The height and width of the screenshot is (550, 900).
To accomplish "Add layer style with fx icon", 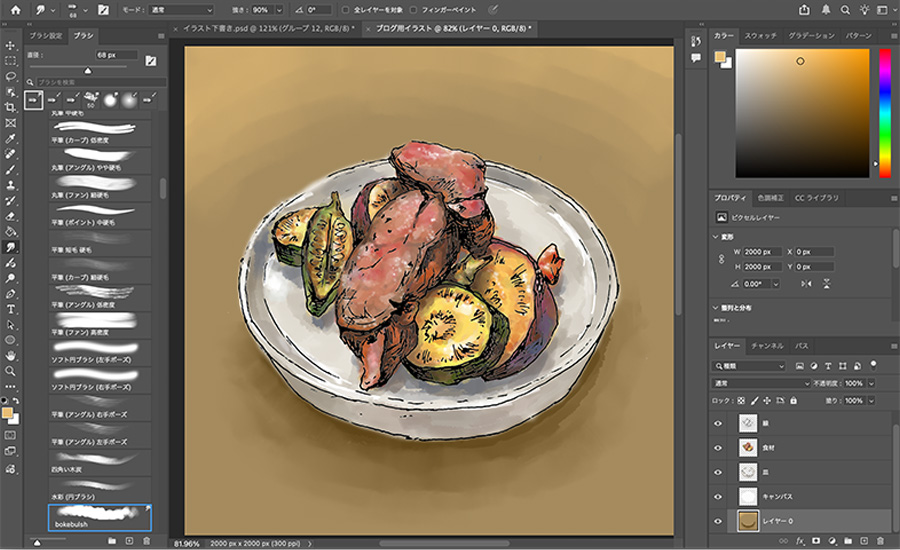I will (x=801, y=541).
